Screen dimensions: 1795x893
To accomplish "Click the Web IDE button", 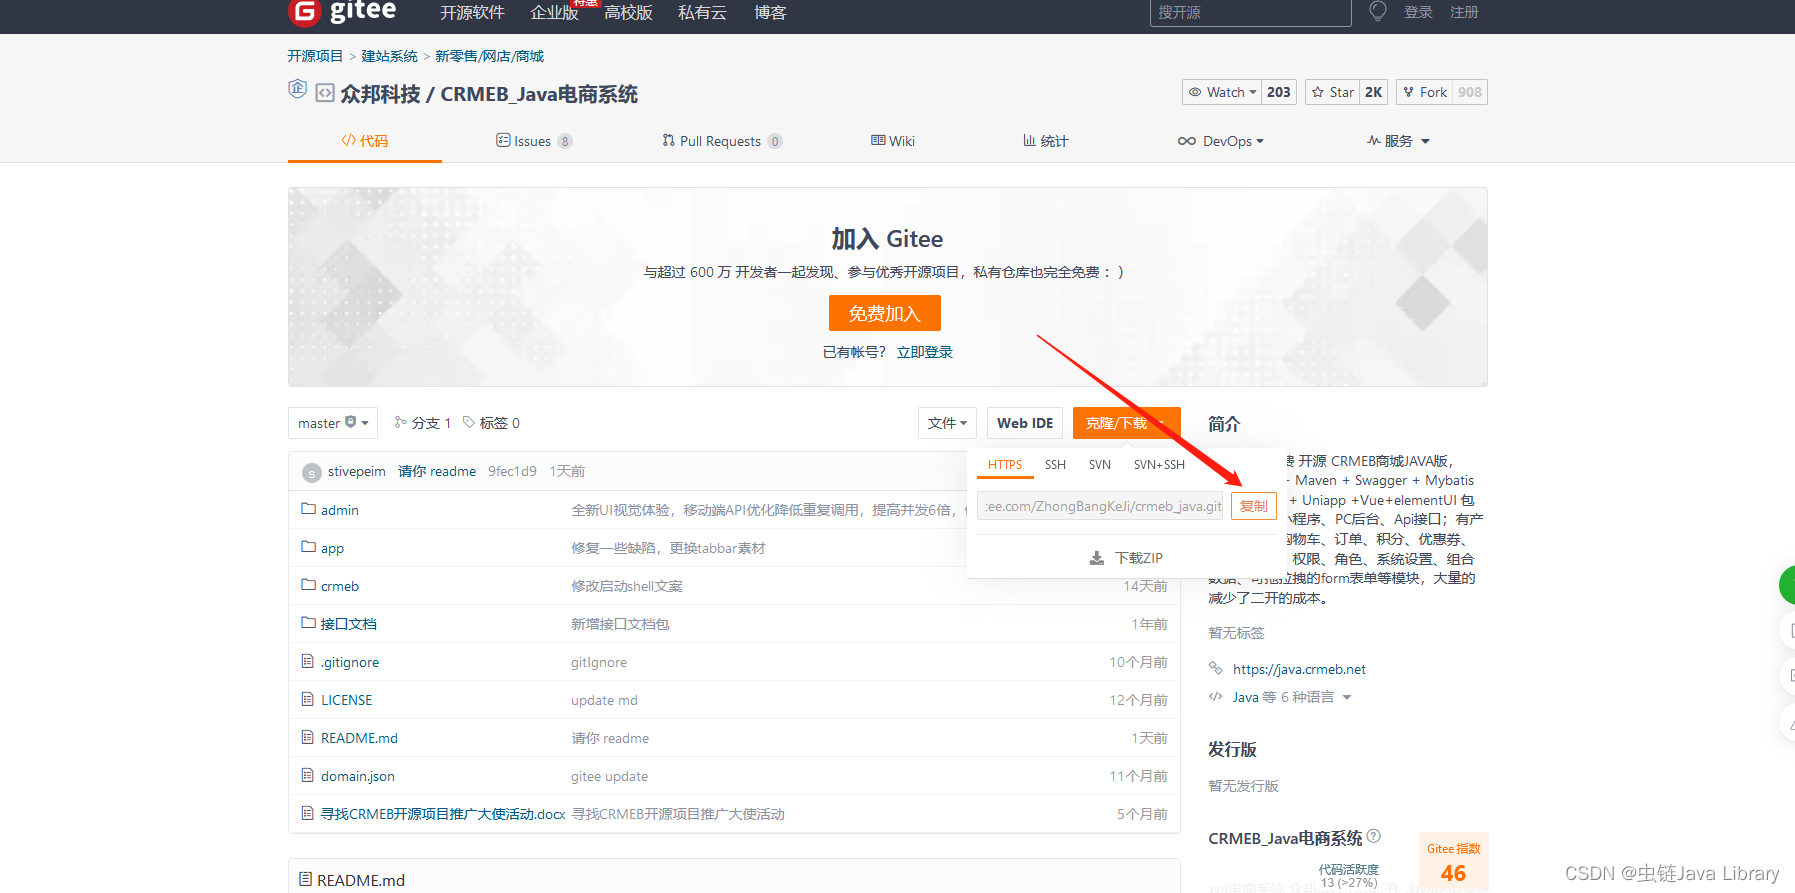I will [x=1025, y=423].
